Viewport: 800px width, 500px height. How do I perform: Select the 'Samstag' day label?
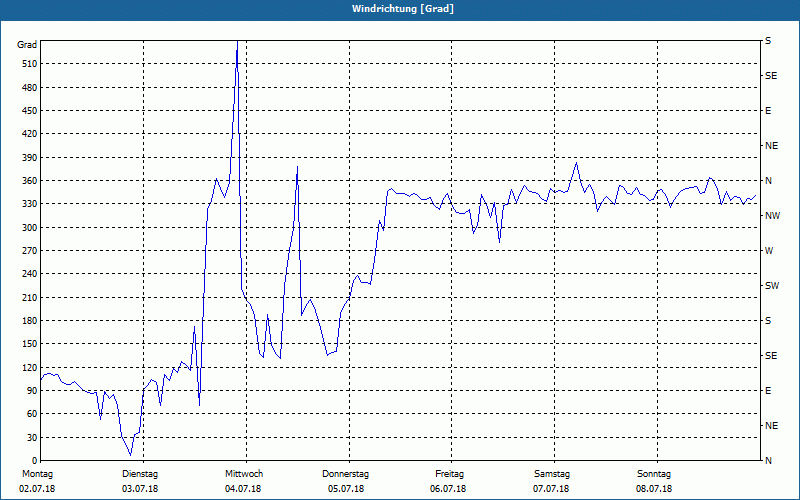(552, 474)
